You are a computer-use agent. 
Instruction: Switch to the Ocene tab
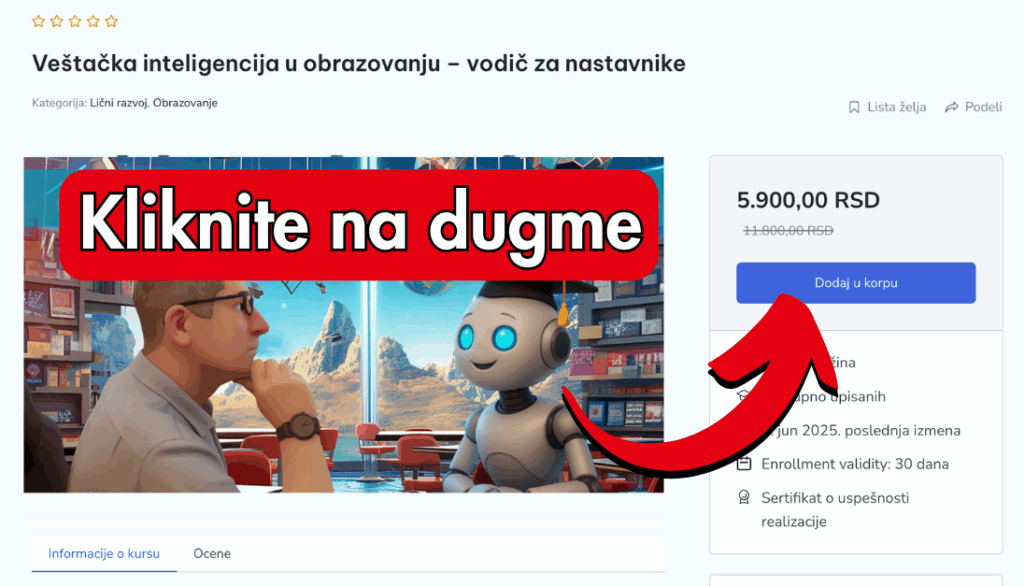(x=212, y=553)
